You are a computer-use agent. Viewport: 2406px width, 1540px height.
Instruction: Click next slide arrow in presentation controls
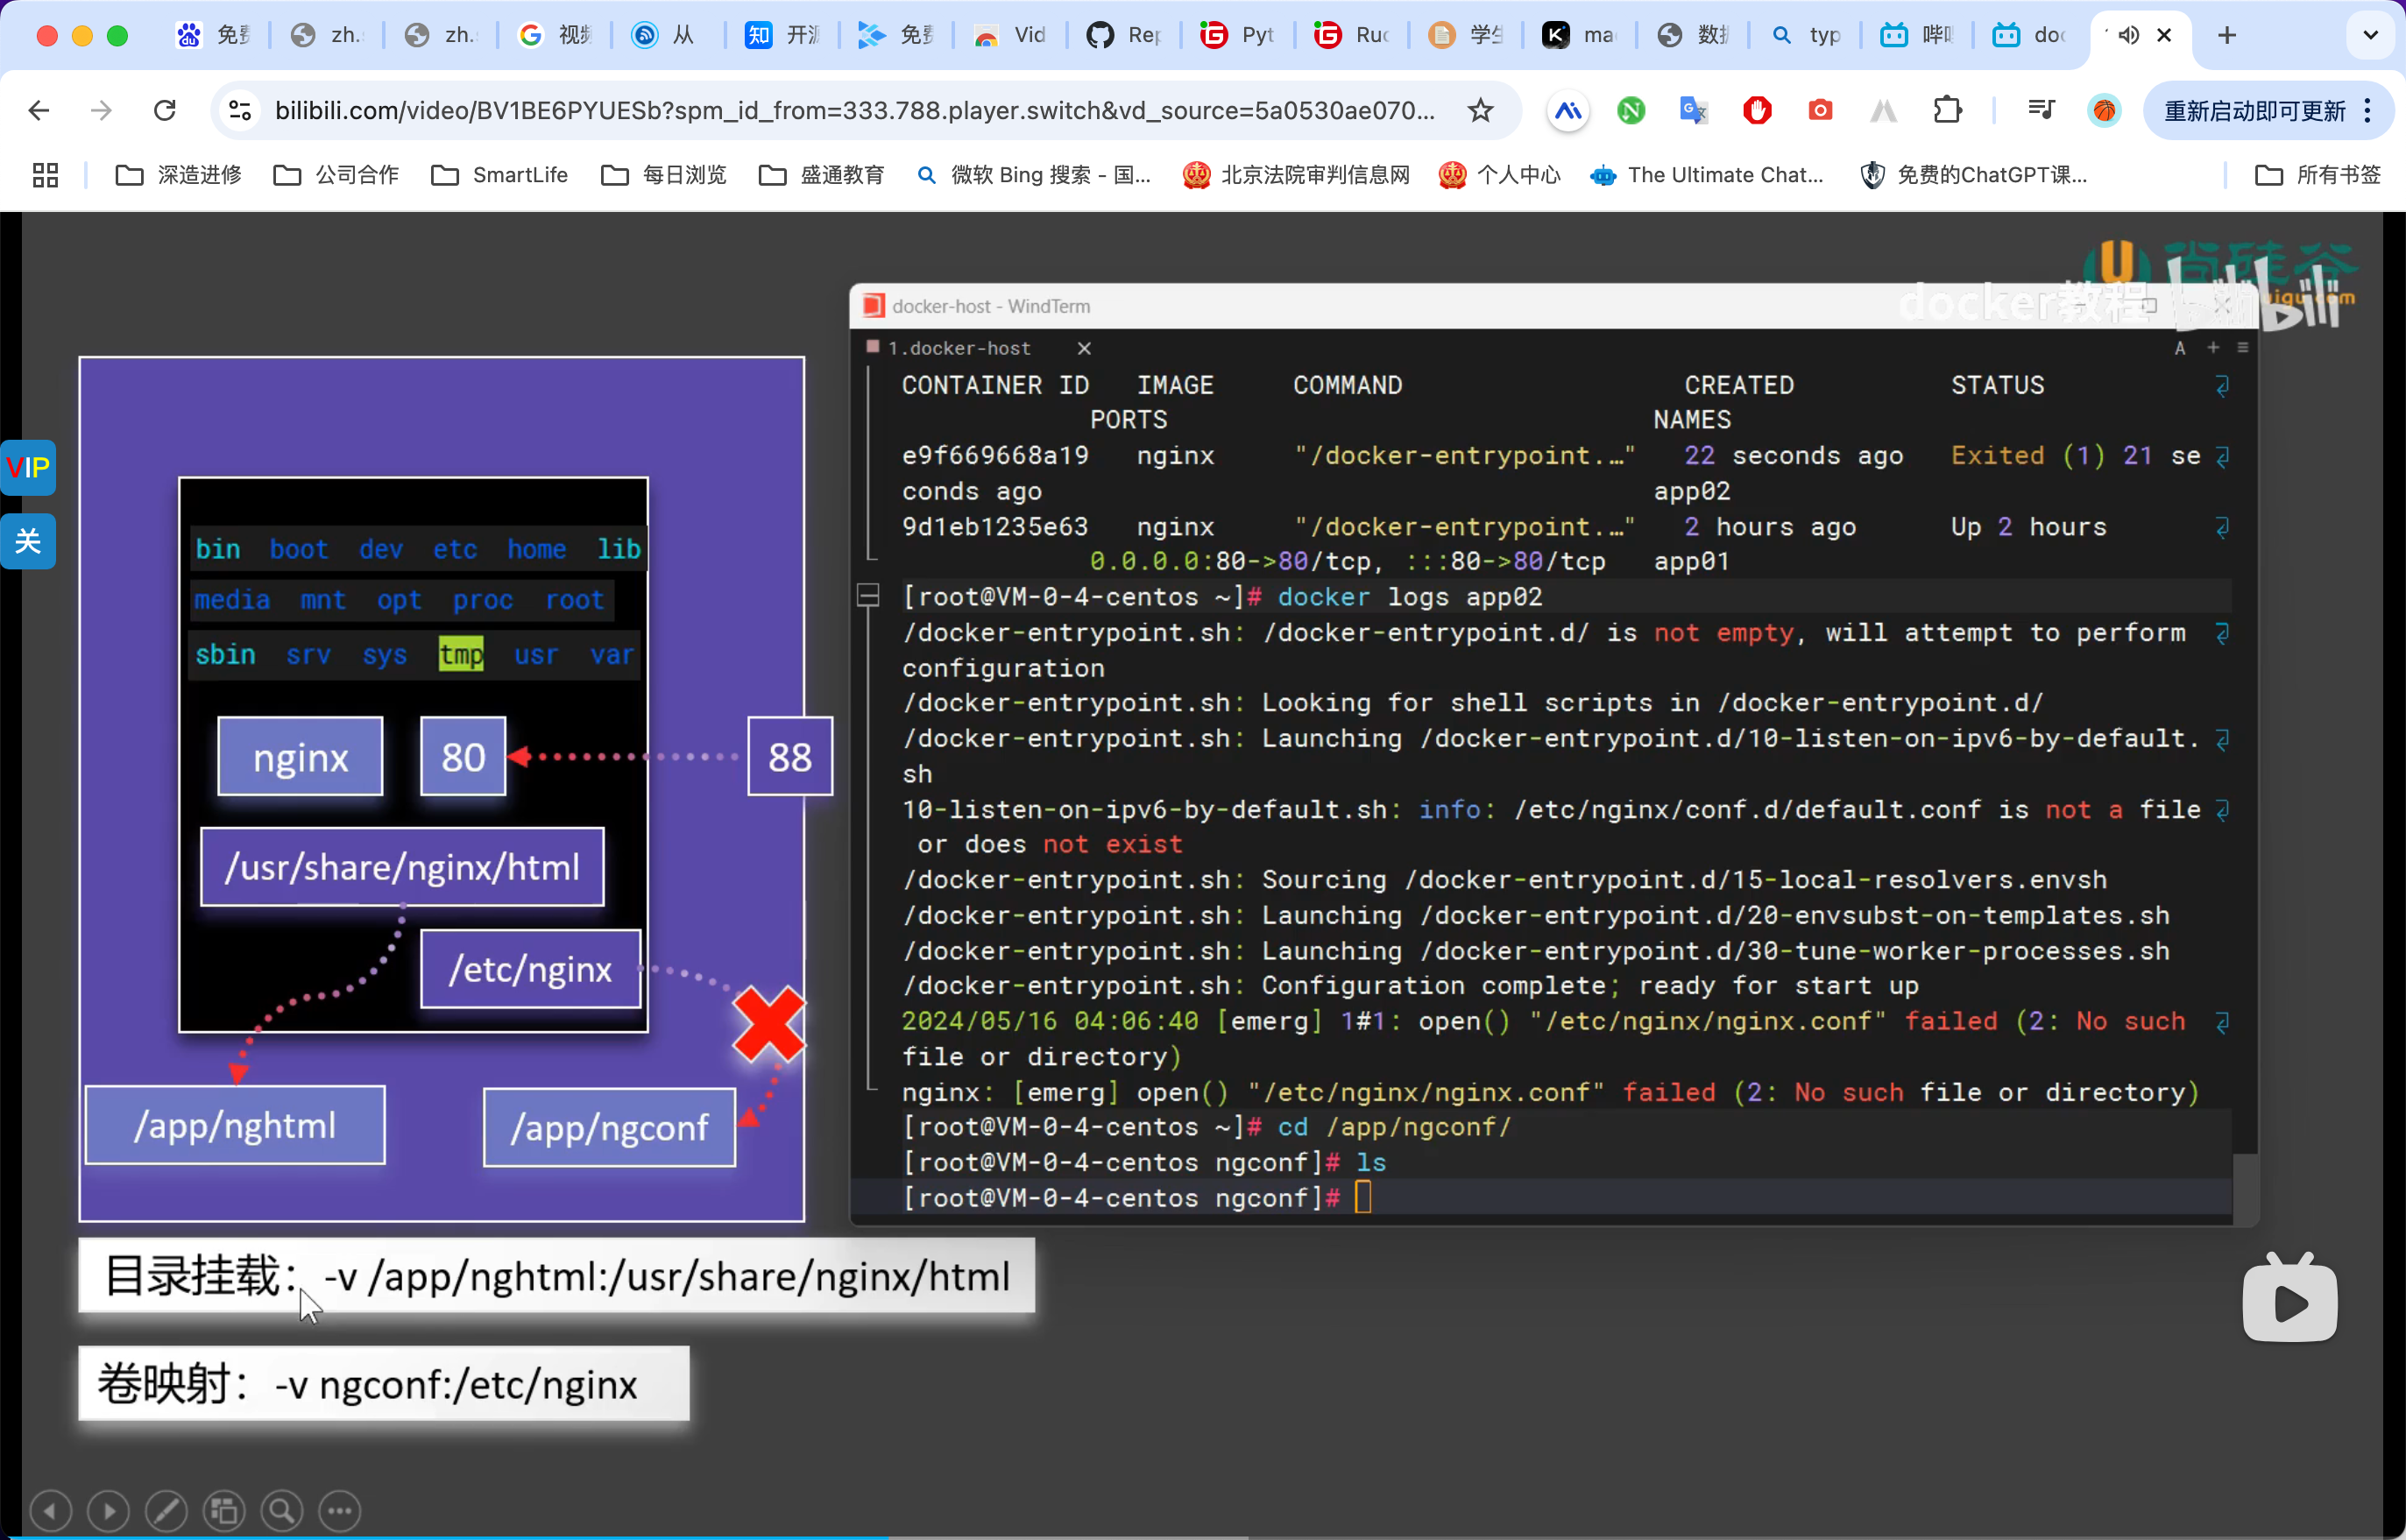tap(108, 1510)
